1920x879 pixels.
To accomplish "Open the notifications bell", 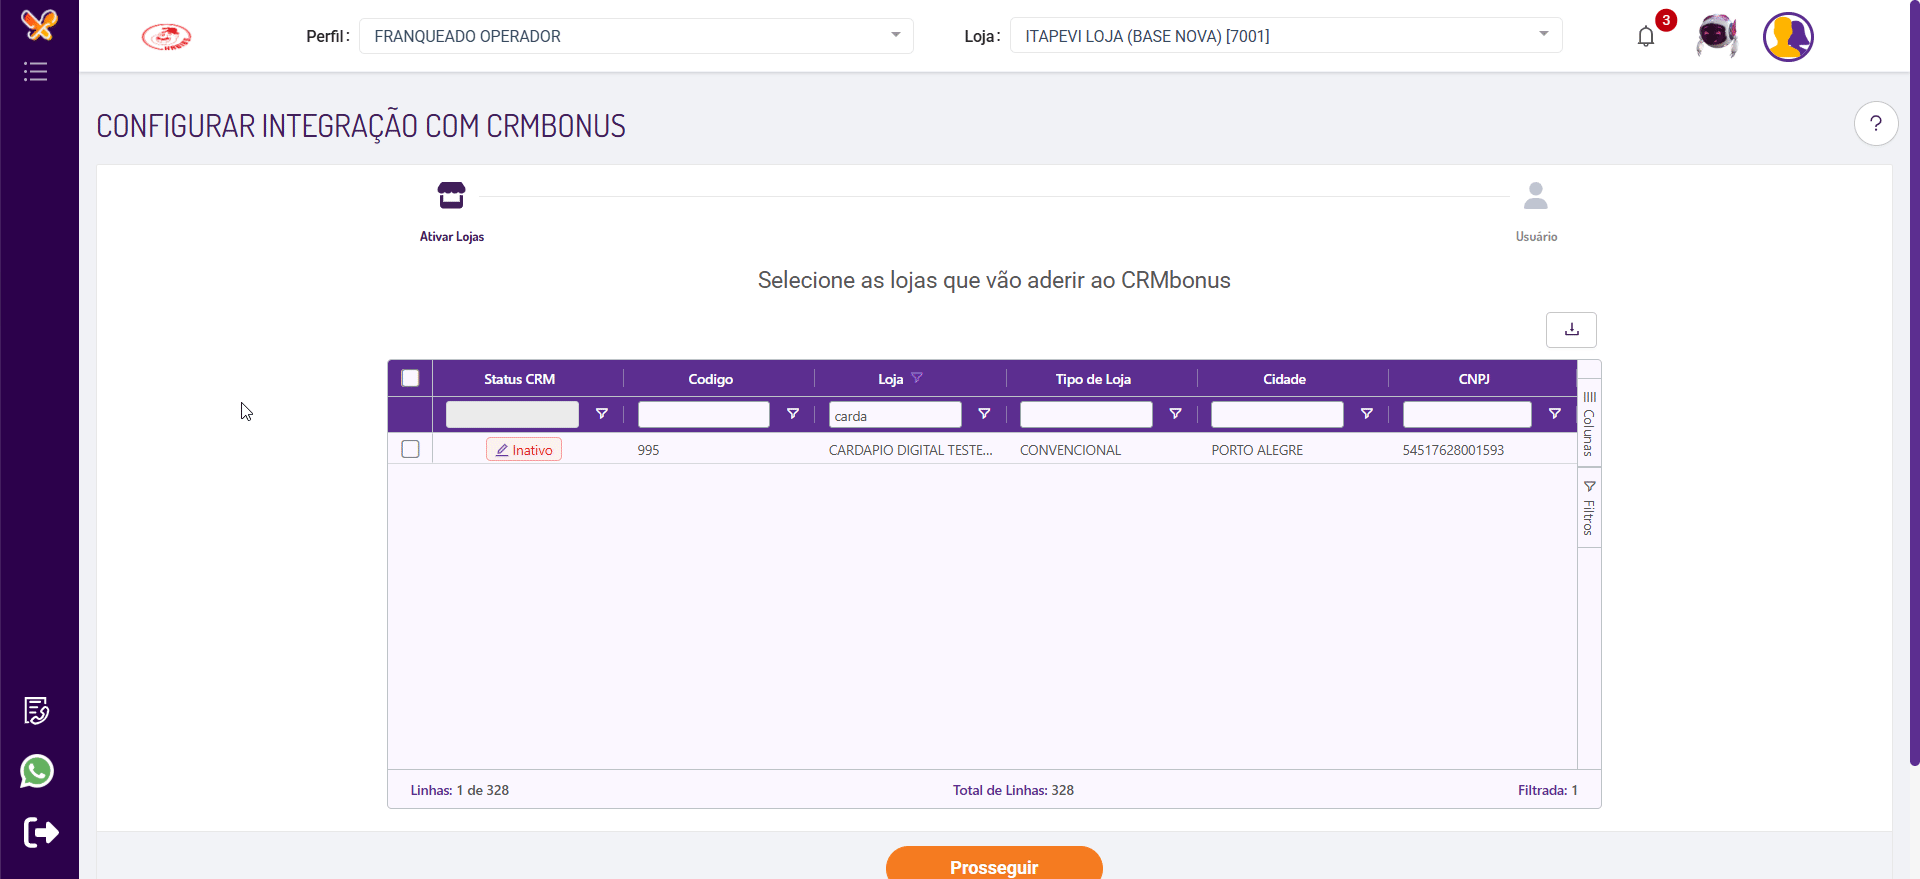I will coord(1646,37).
